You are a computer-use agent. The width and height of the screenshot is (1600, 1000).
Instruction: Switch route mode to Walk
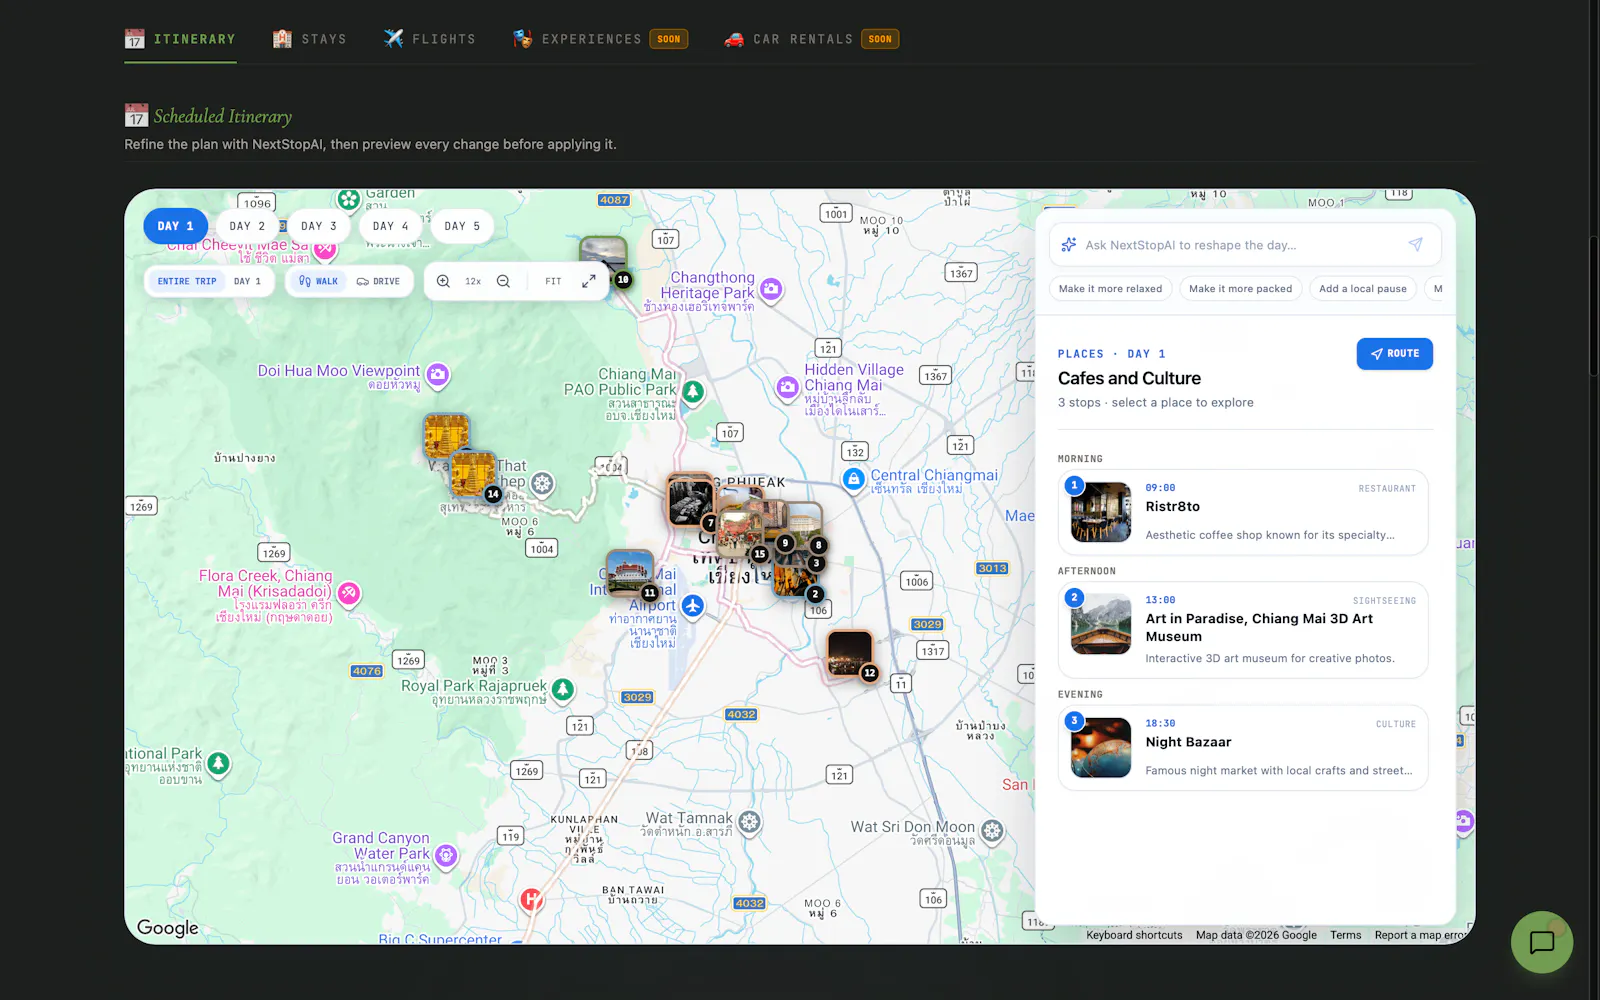click(318, 281)
